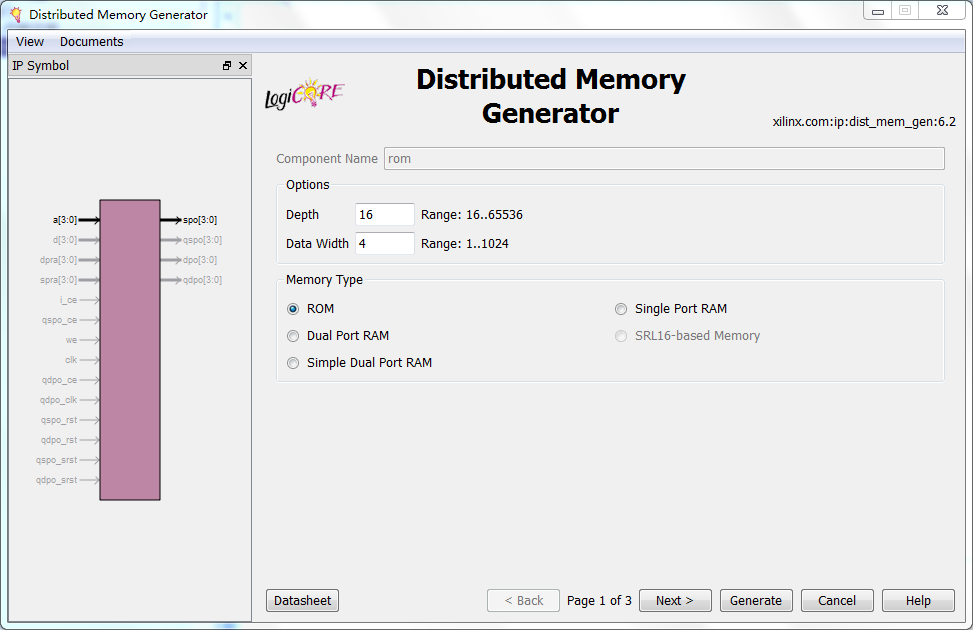973x630 pixels.
Task: Close the IP Symbol panel
Action: (243, 66)
